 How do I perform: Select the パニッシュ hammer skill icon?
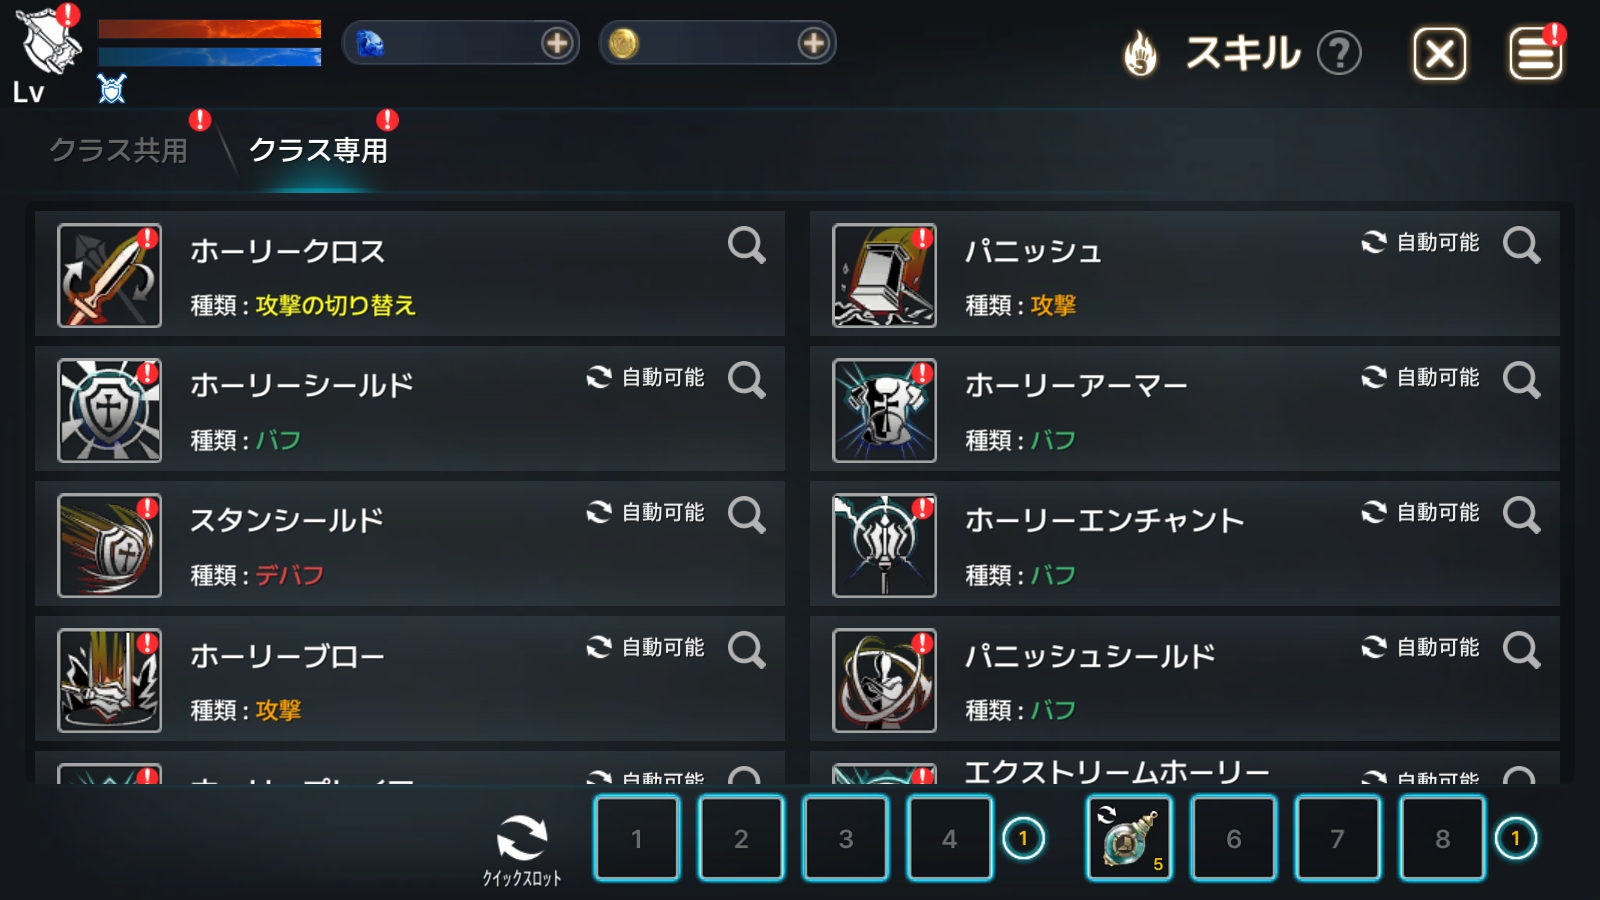pos(884,275)
